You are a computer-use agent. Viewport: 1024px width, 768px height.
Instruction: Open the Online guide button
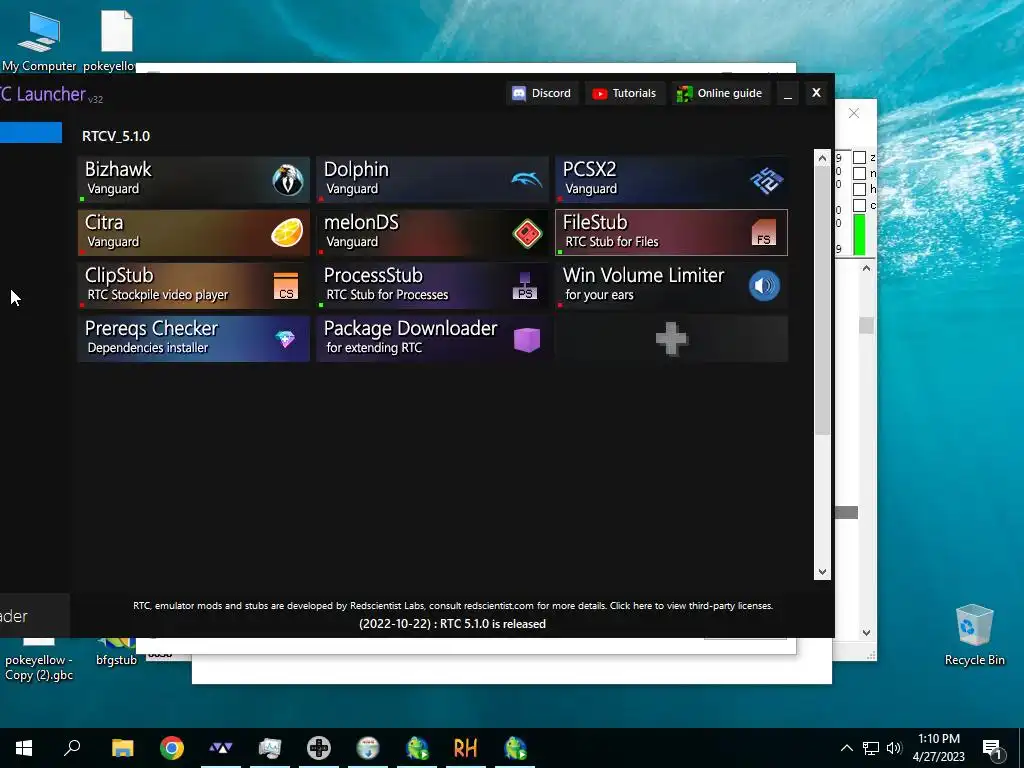720,93
